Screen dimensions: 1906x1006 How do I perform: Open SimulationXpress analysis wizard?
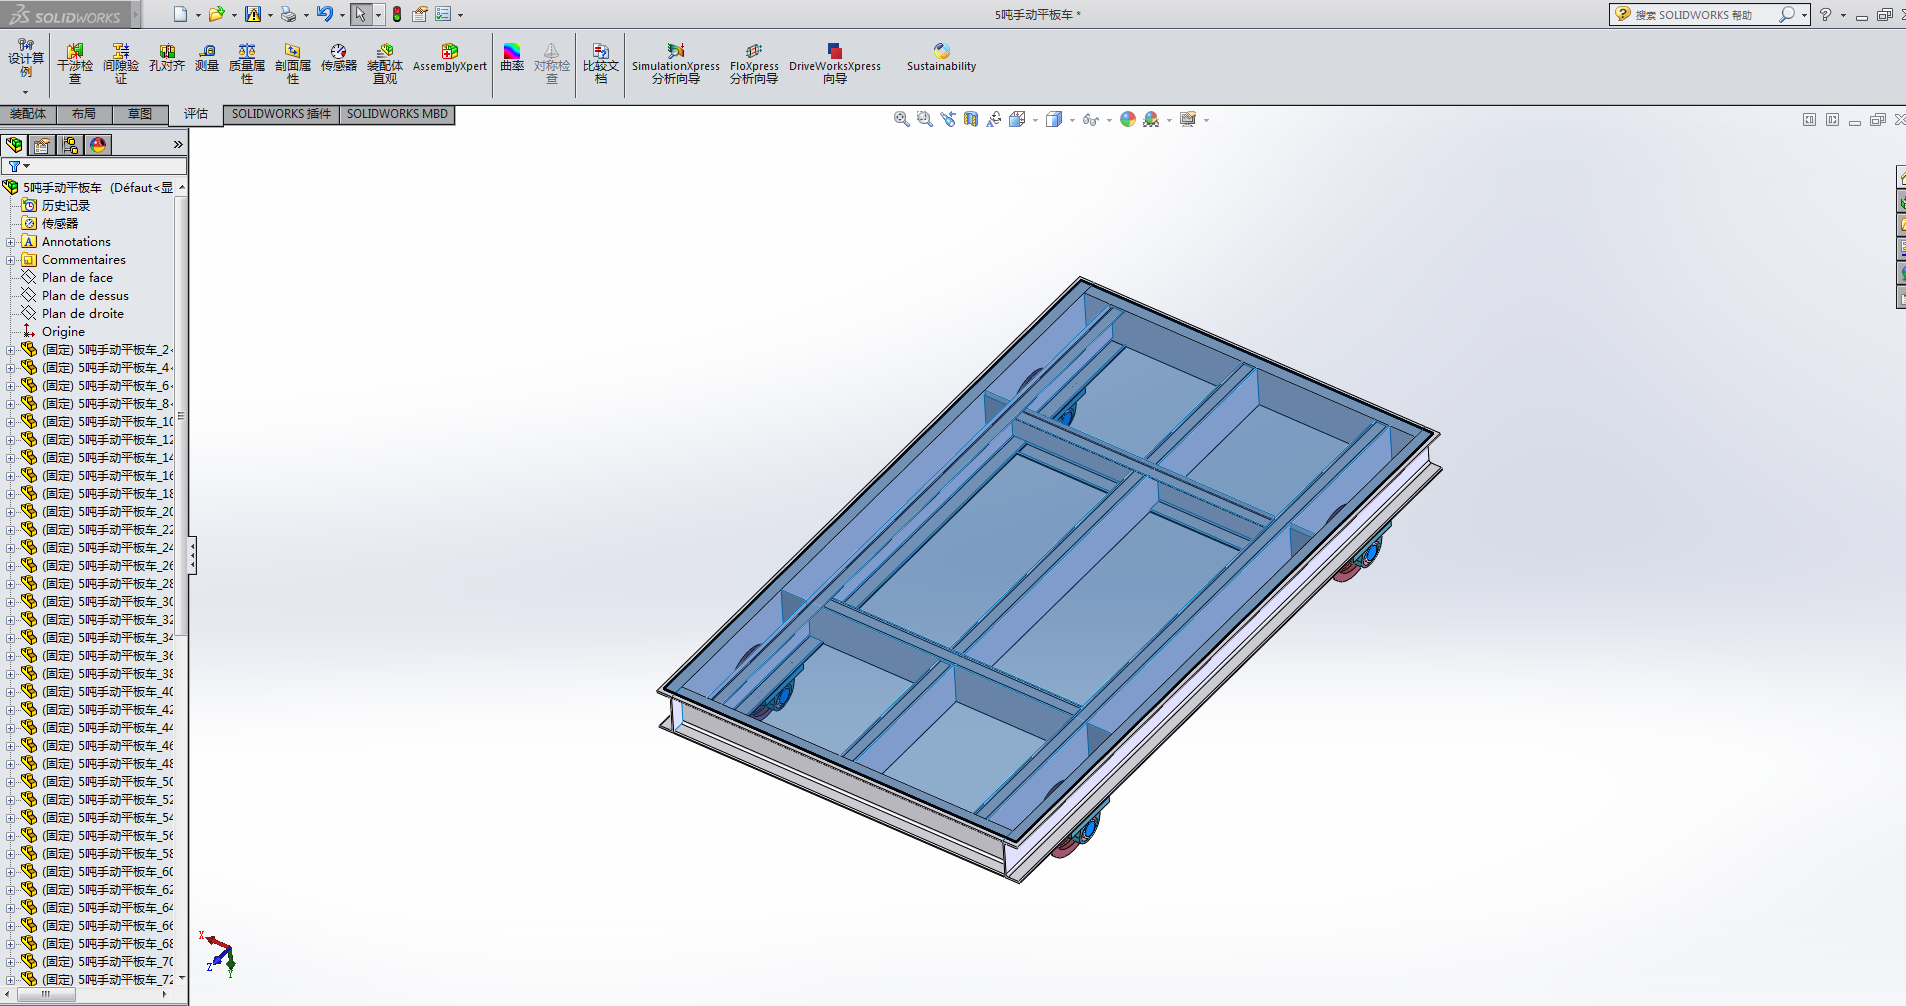click(676, 62)
